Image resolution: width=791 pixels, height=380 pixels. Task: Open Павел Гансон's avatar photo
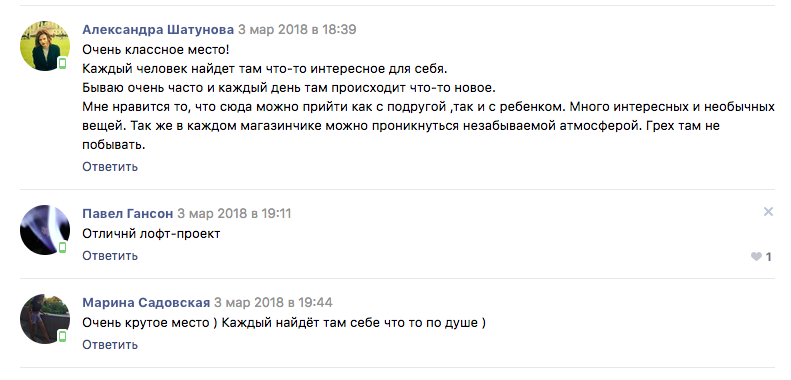tap(45, 230)
